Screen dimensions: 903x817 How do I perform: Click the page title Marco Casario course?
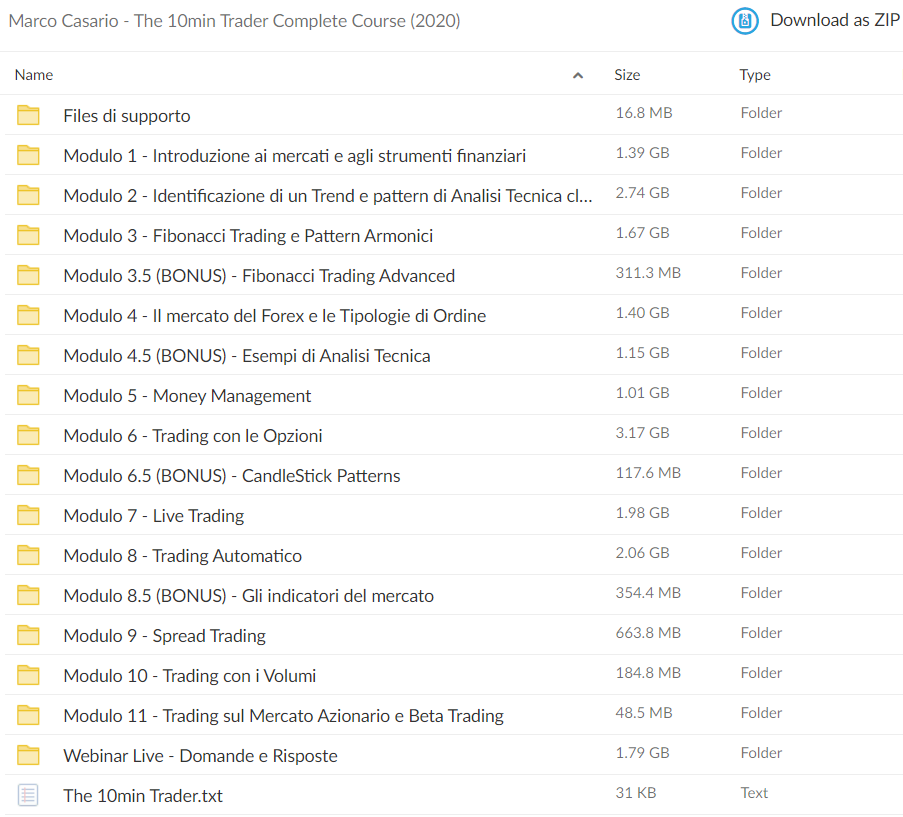click(x=234, y=21)
